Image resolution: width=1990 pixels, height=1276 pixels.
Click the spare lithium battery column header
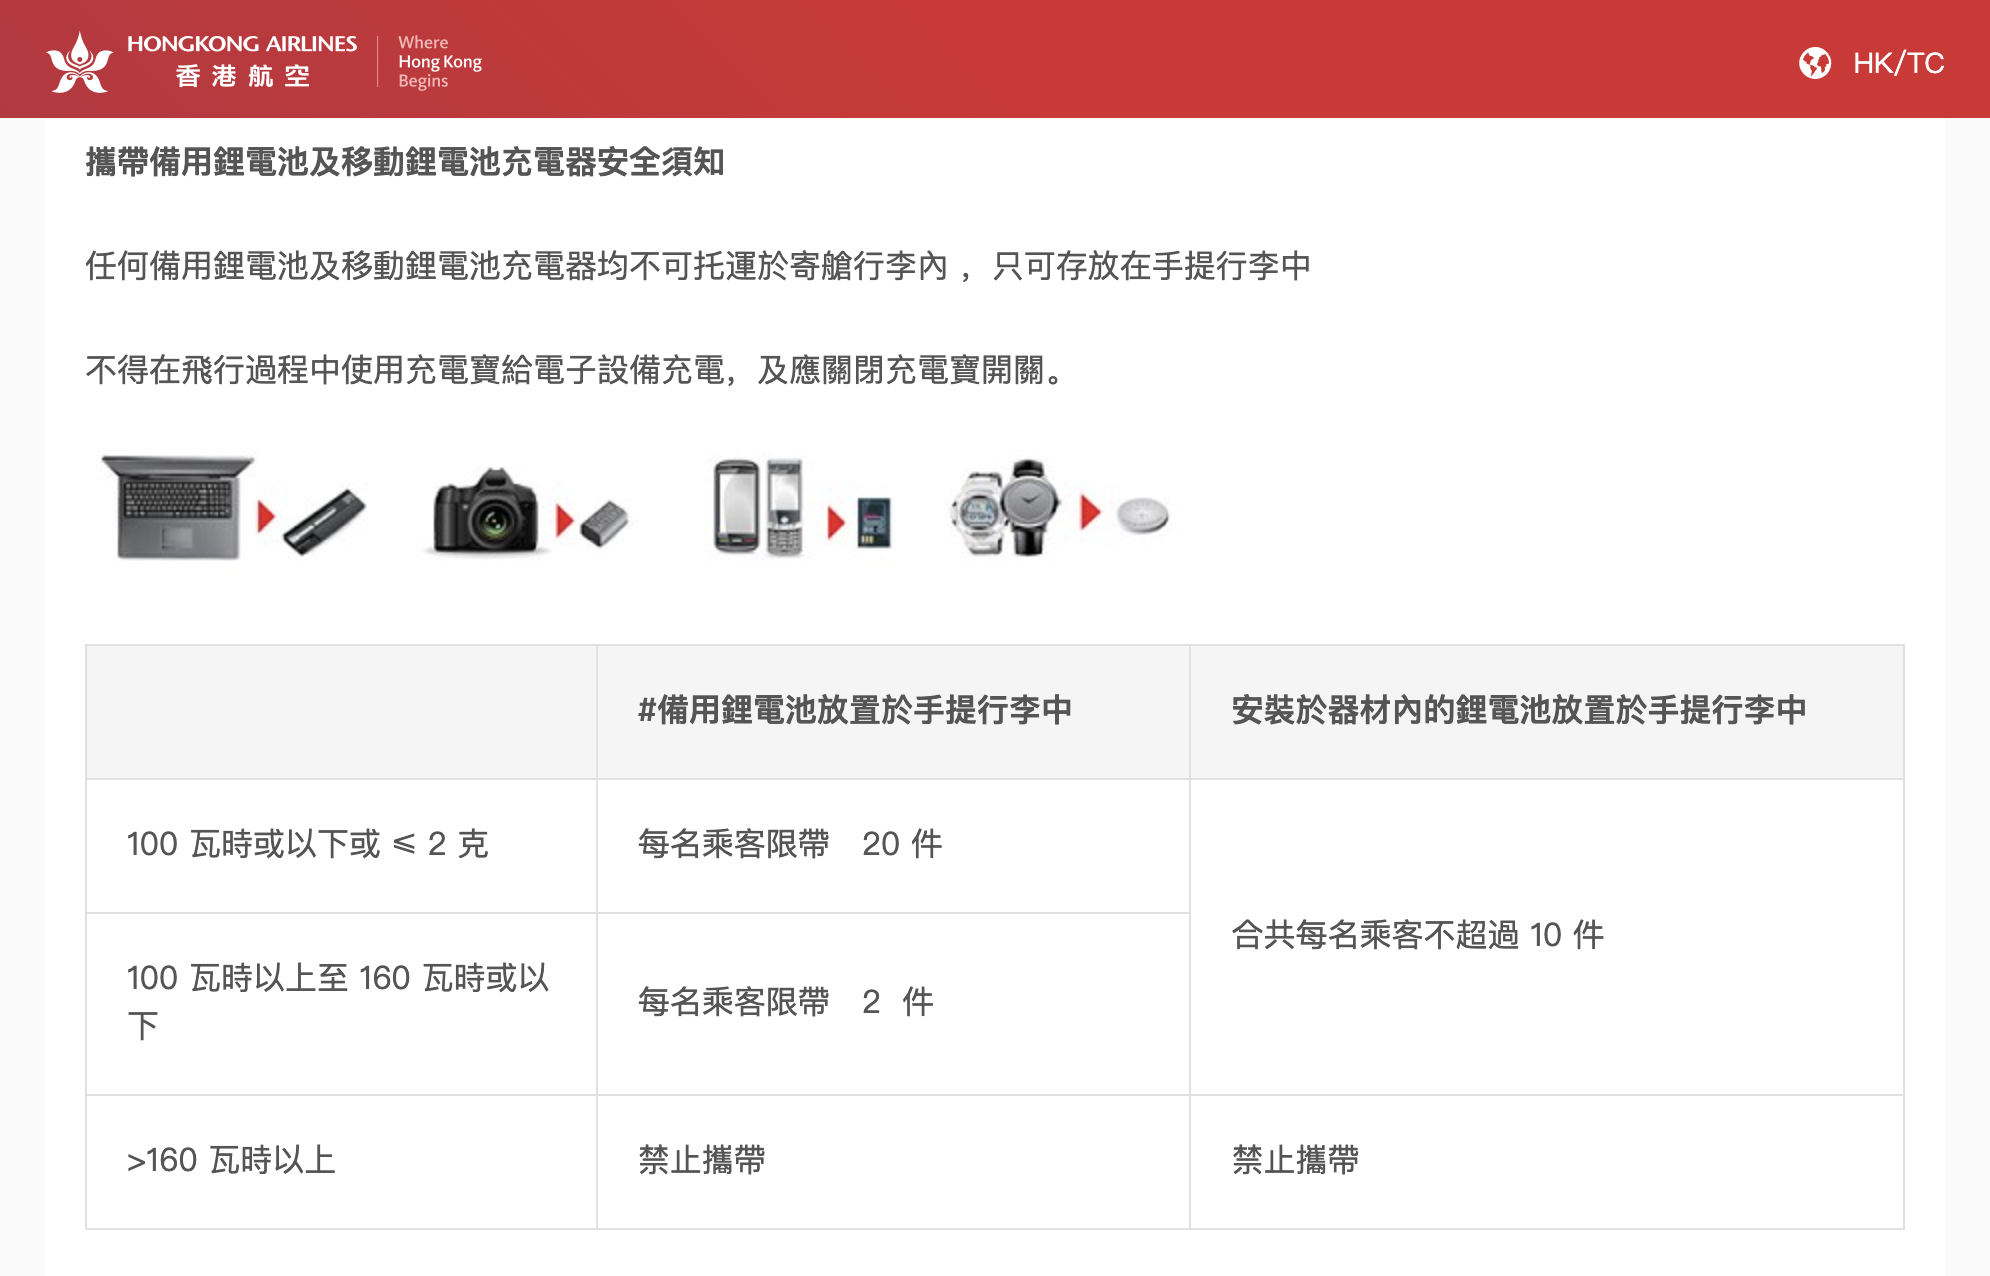pyautogui.click(x=854, y=710)
